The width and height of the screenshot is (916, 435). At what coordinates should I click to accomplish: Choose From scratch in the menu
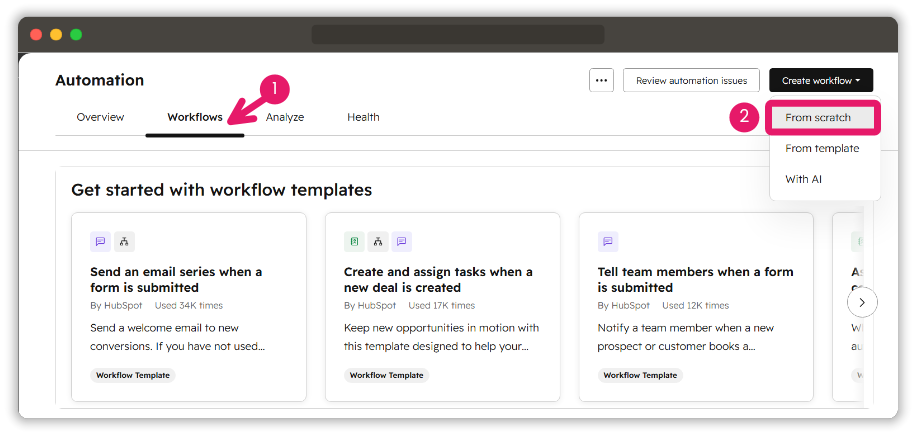click(822, 117)
